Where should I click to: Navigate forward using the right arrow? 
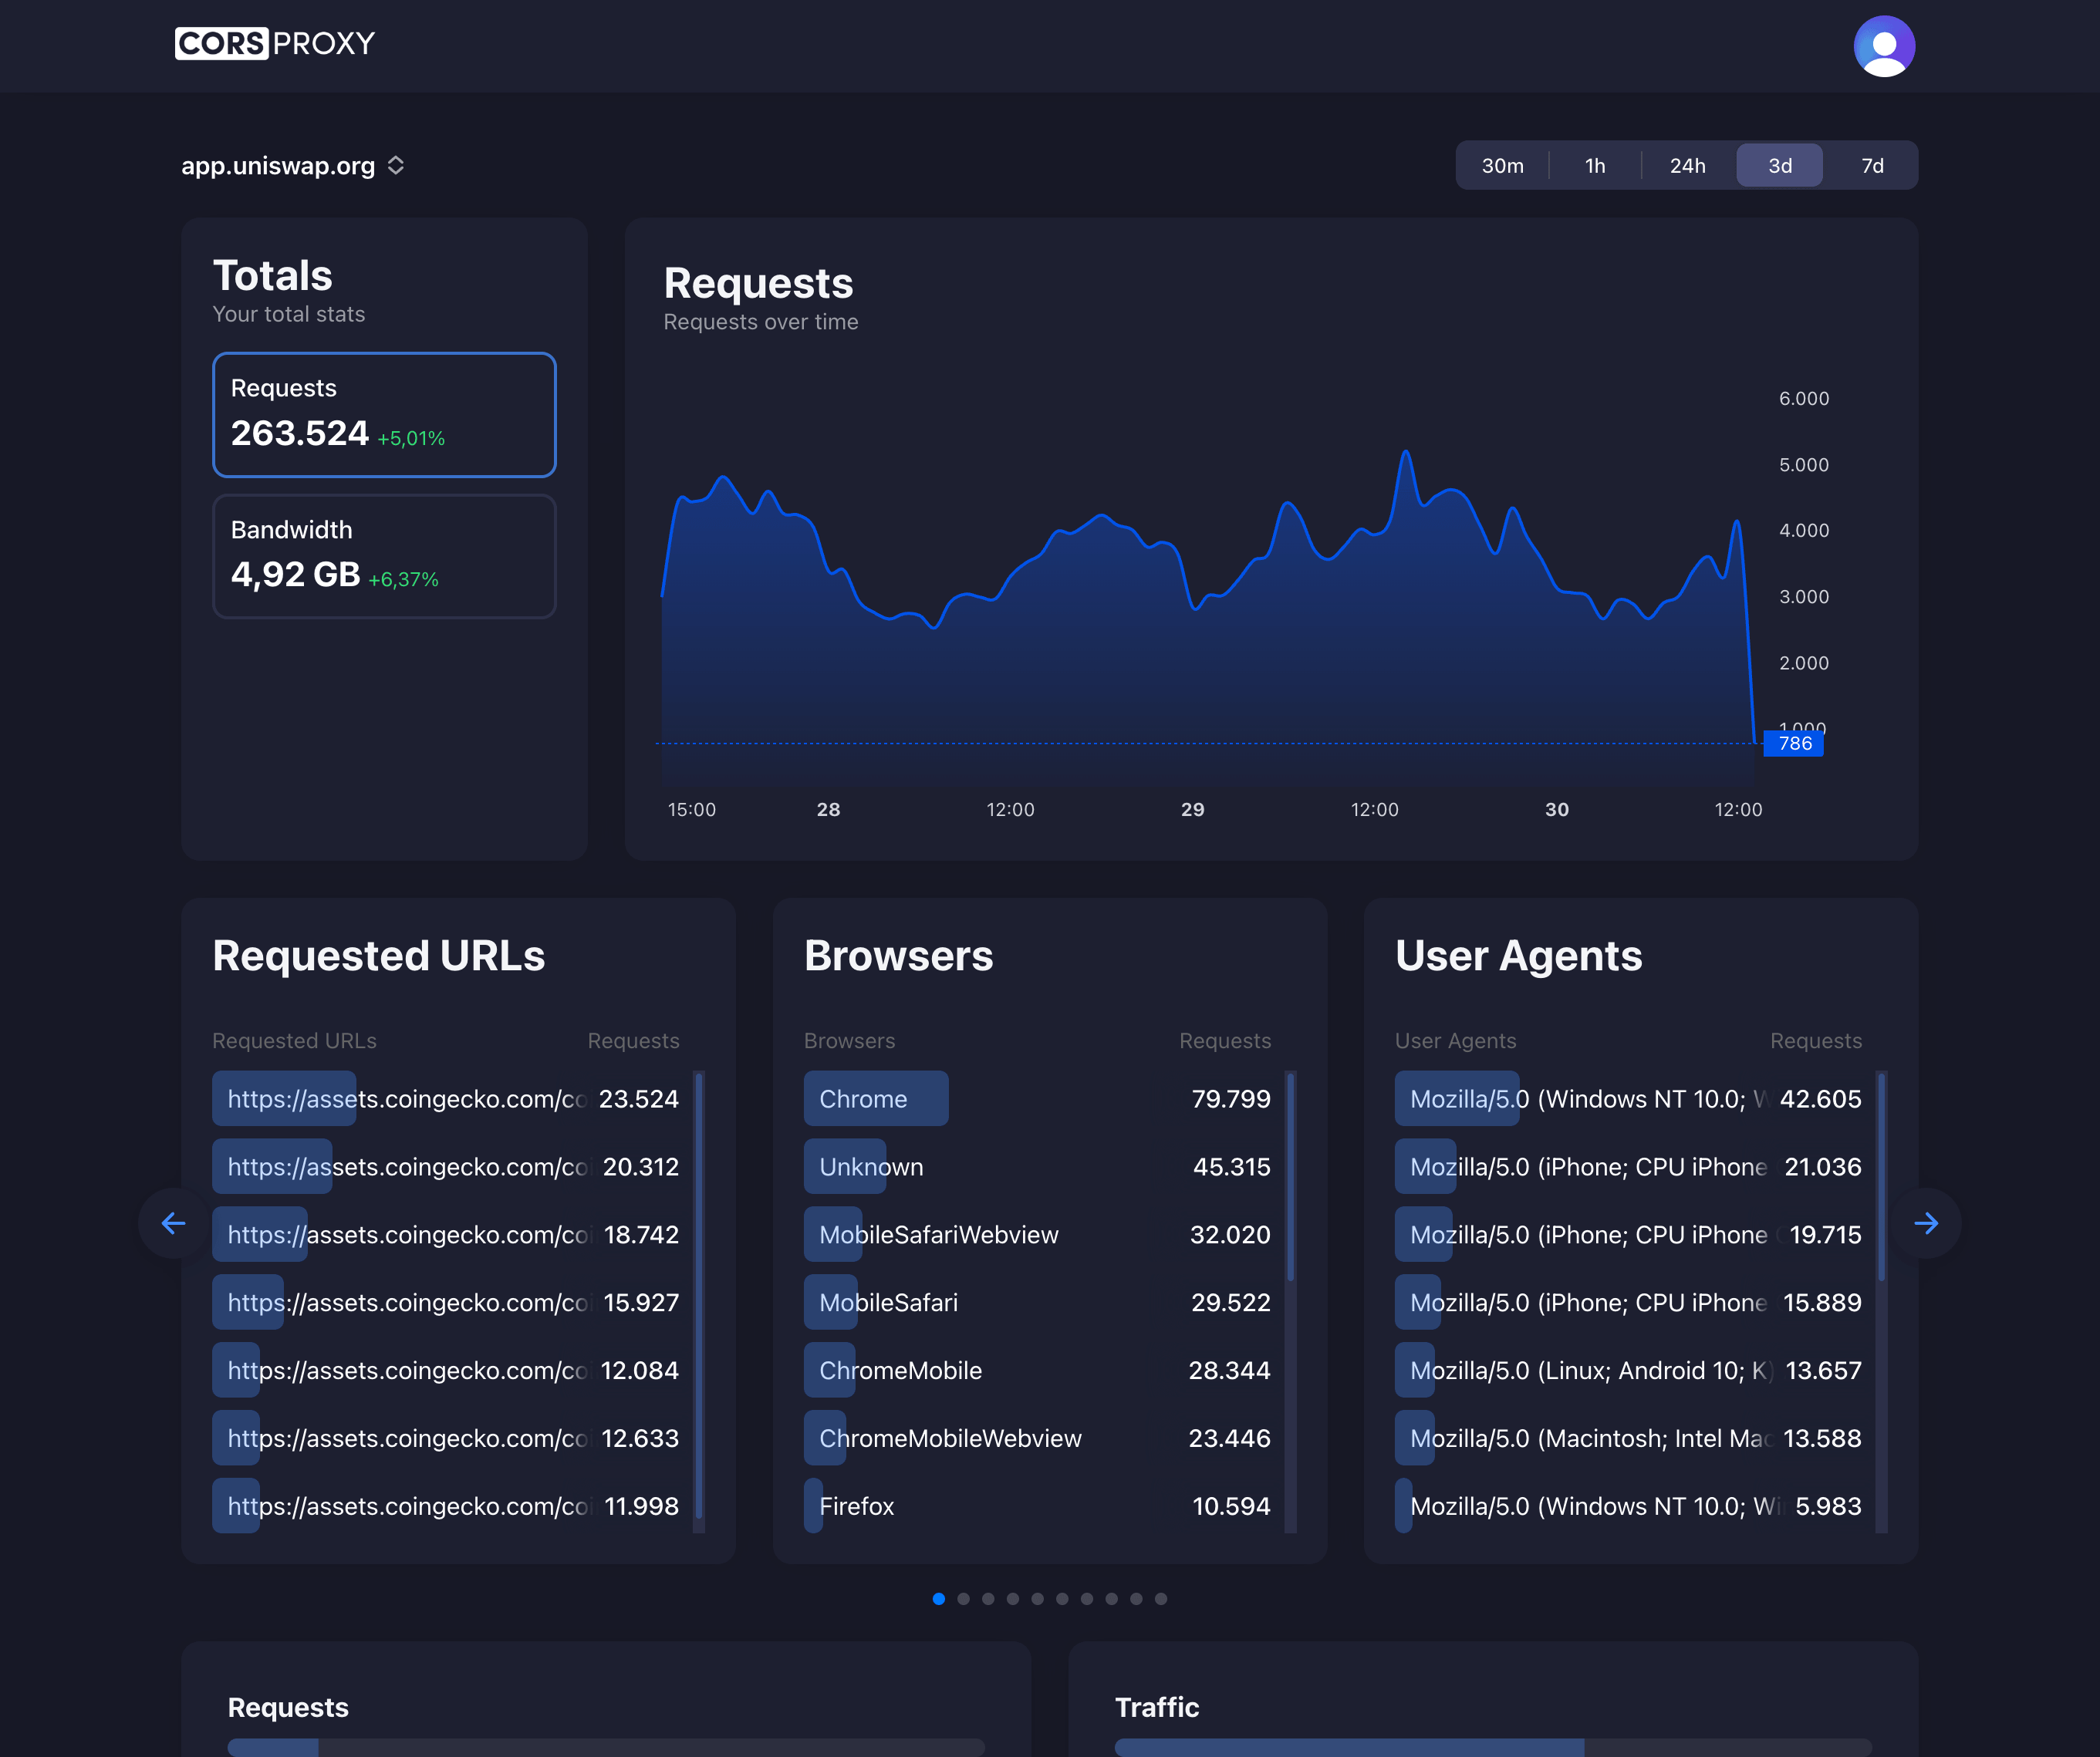pyautogui.click(x=1927, y=1222)
